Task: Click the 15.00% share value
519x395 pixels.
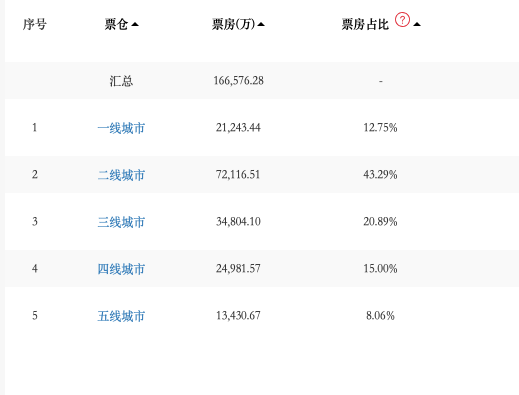Action: (380, 269)
